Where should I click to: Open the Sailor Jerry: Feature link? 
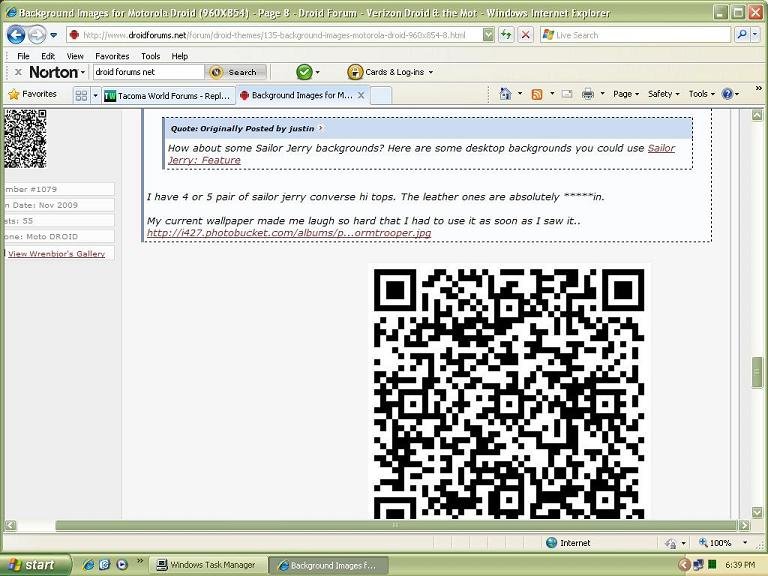coord(421,154)
